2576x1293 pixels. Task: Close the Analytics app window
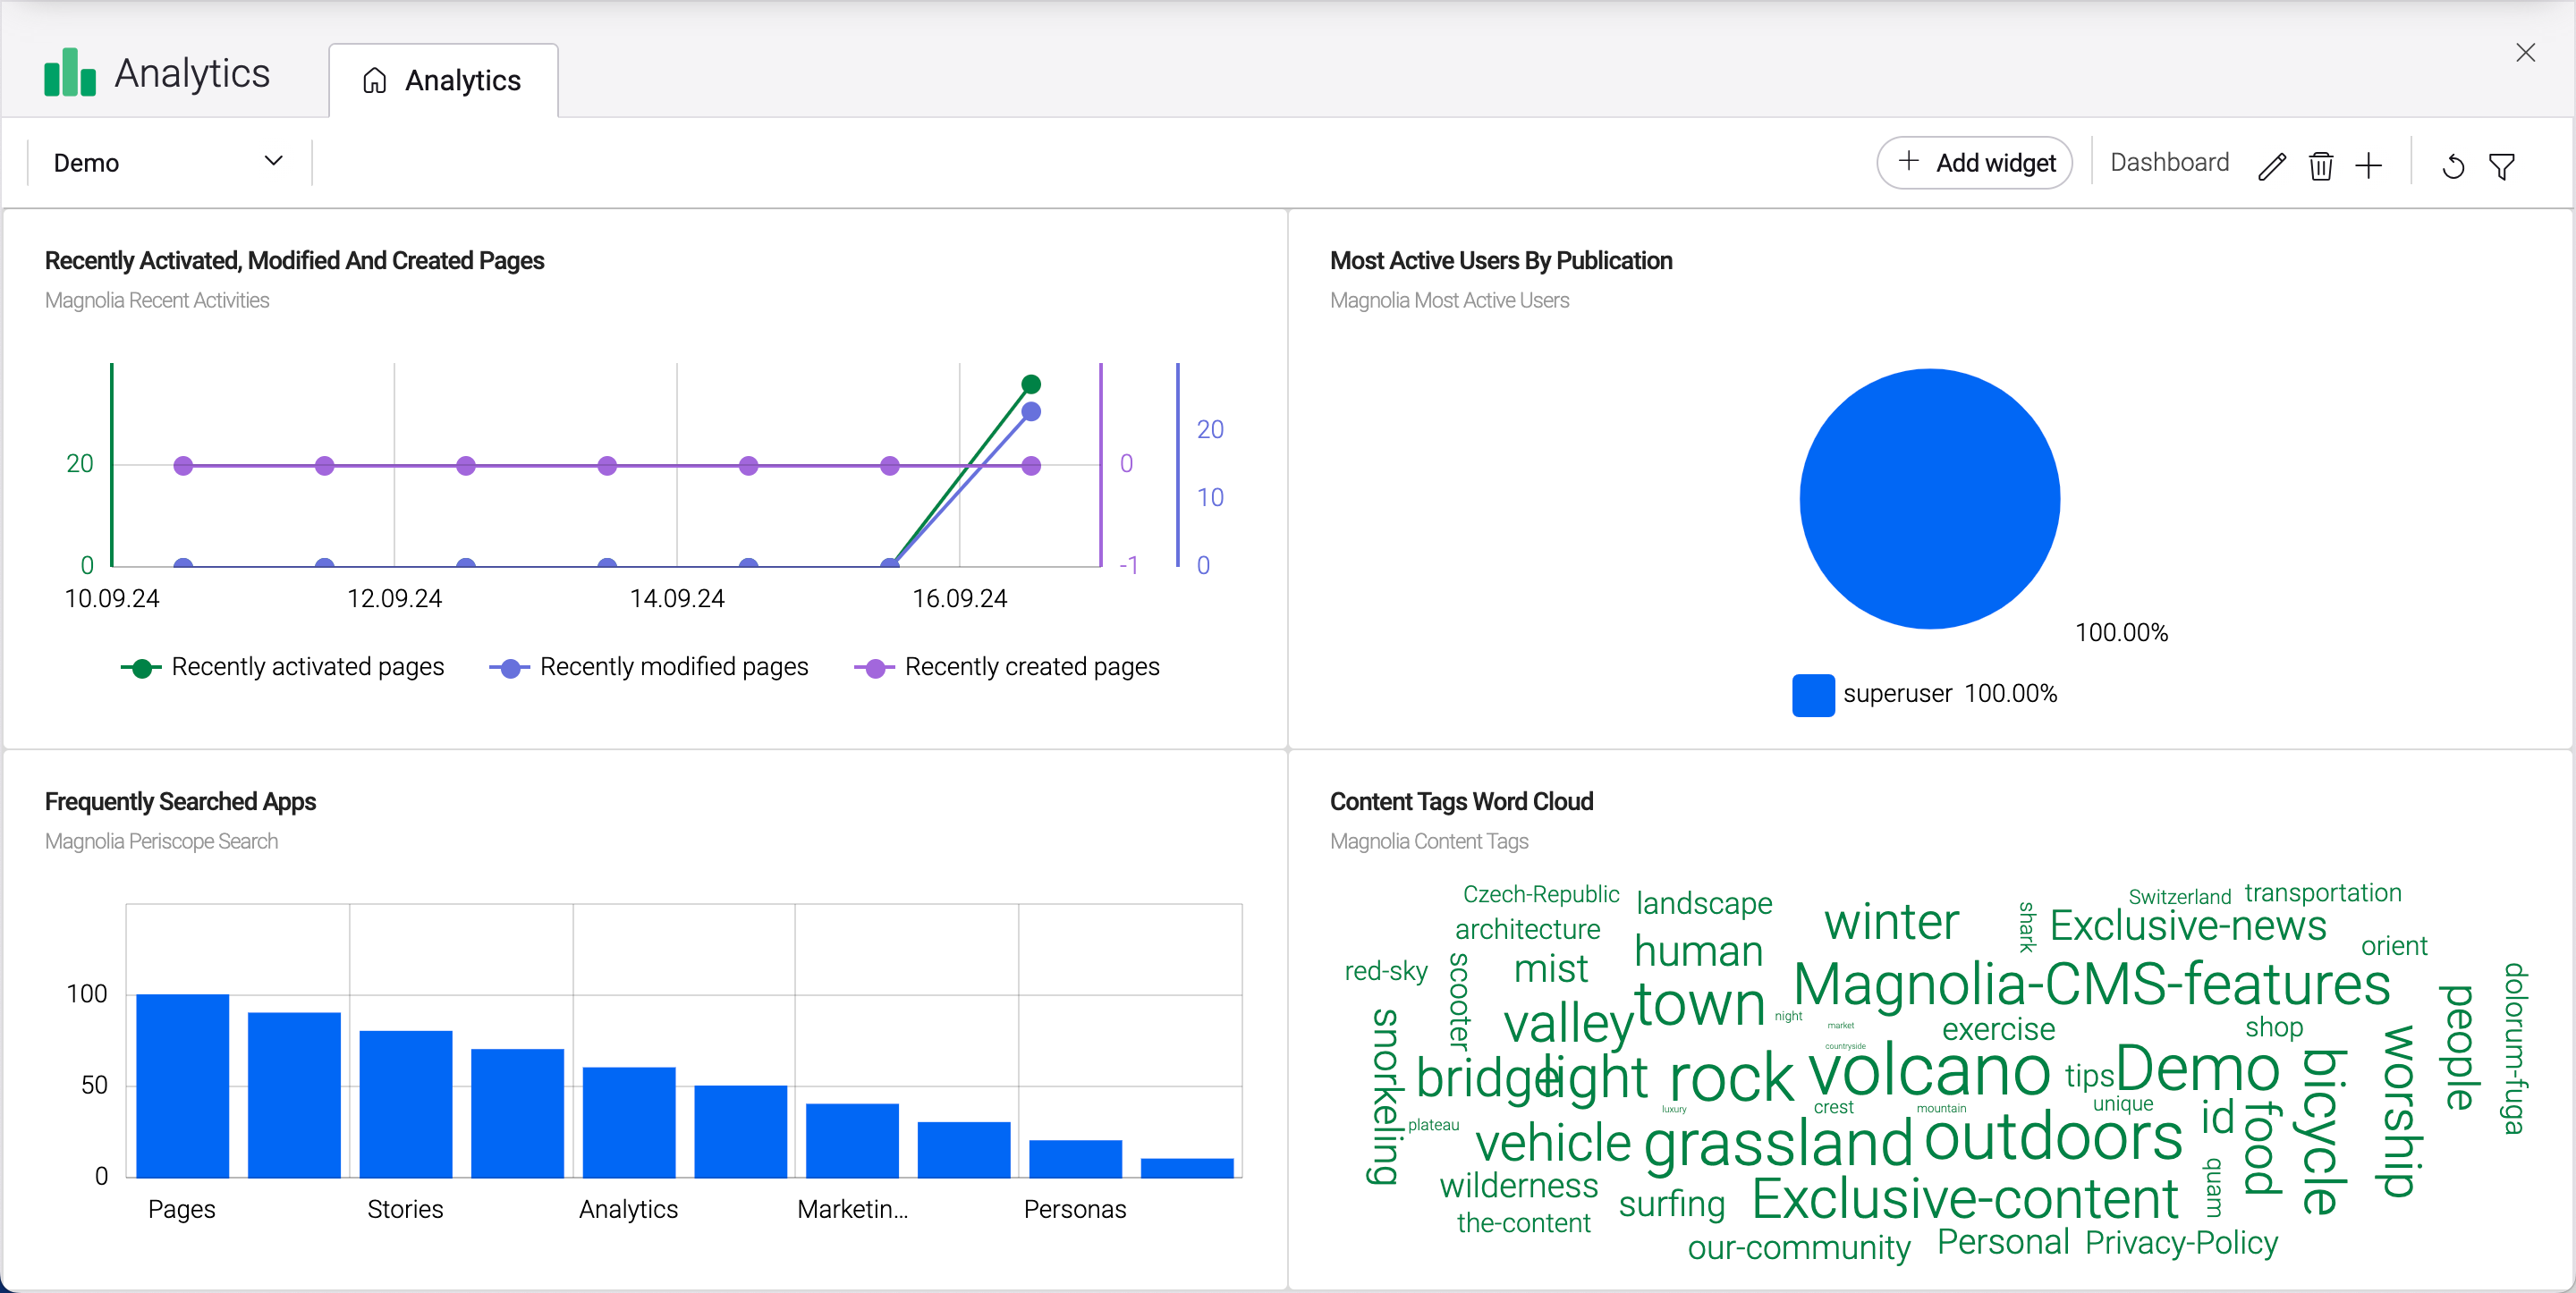pyautogui.click(x=2526, y=52)
